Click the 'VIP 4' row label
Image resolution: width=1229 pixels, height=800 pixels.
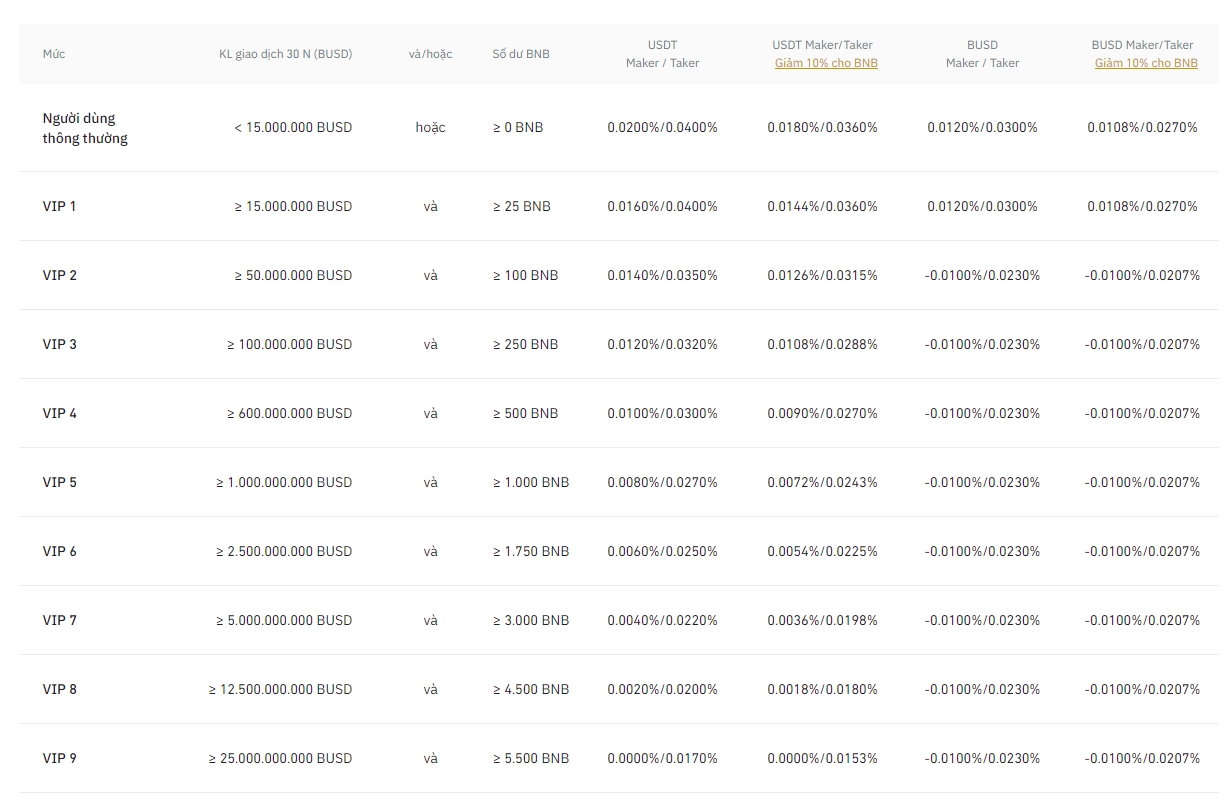59,413
